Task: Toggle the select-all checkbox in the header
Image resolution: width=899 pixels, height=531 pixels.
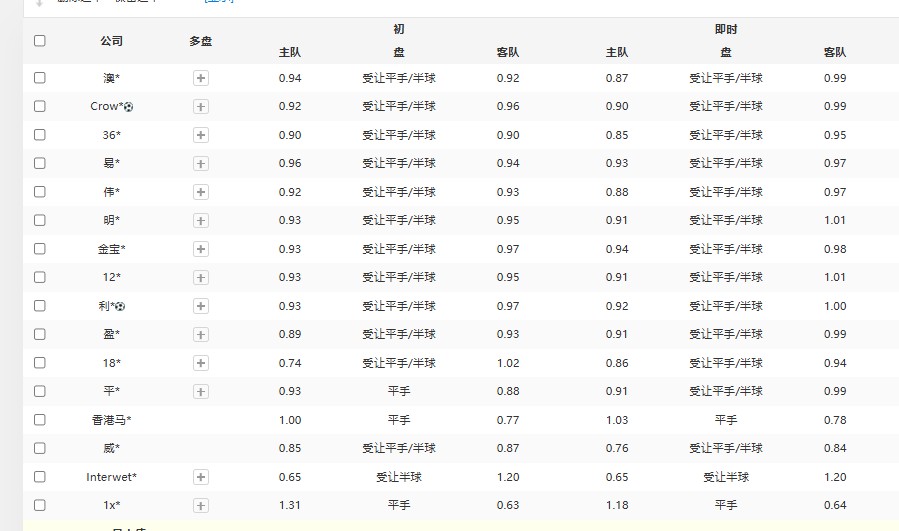Action: pyautogui.click(x=40, y=41)
